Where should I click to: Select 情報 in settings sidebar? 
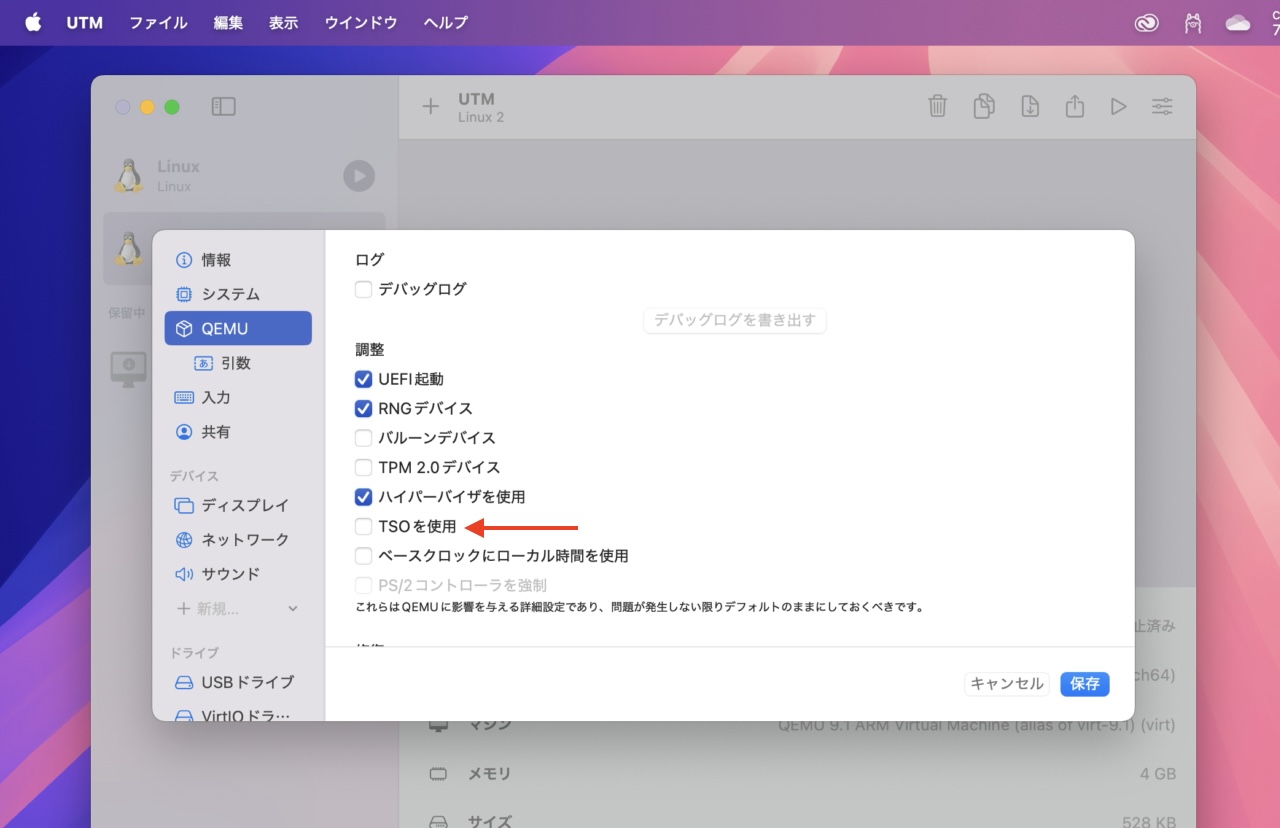point(238,260)
